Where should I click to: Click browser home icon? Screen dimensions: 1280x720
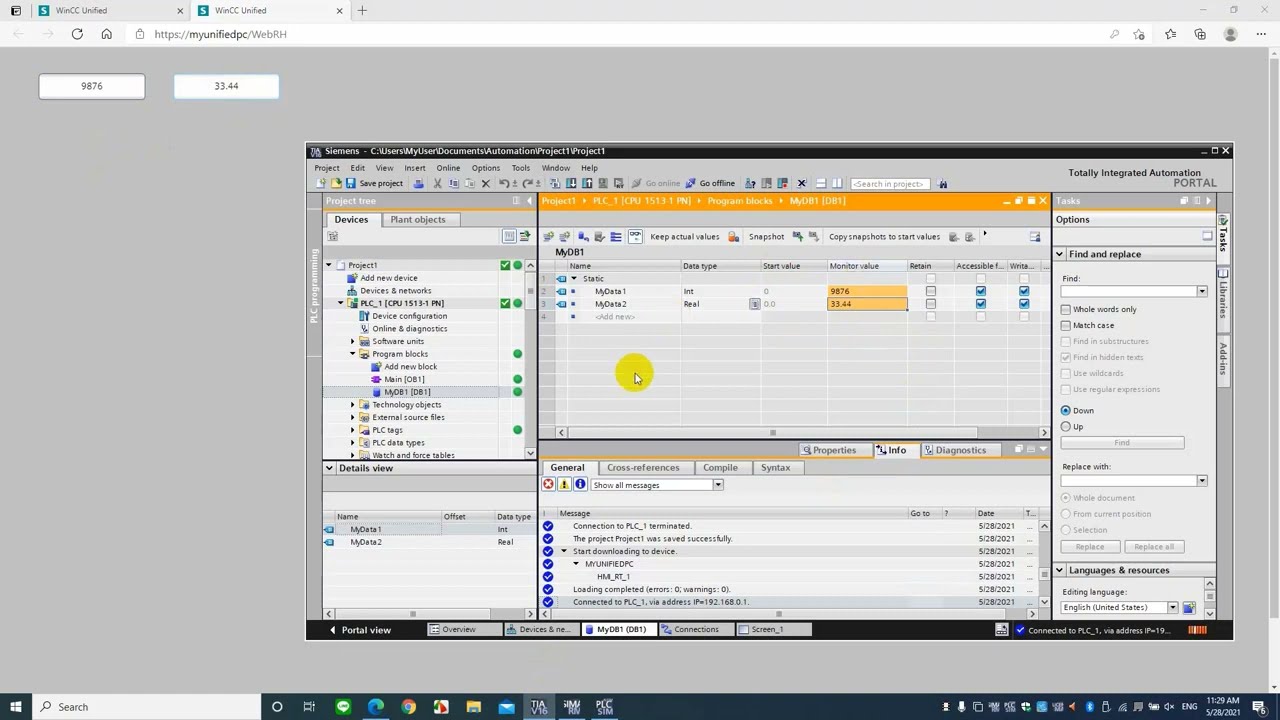(106, 34)
